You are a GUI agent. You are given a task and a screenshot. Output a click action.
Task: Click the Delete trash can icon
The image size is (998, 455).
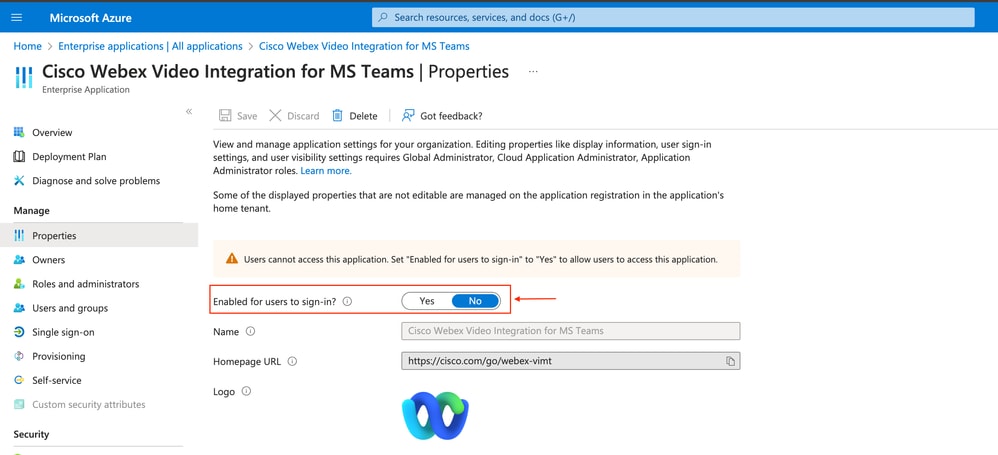(337, 116)
